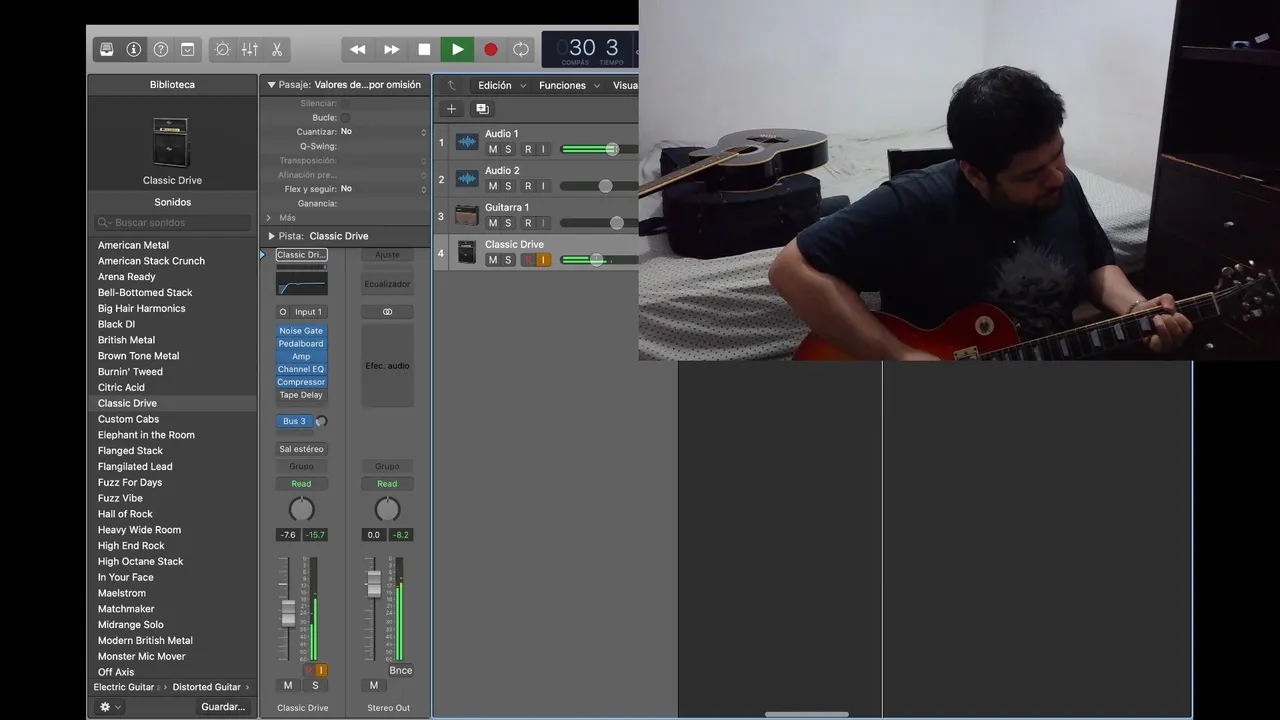The width and height of the screenshot is (1280, 720).
Task: Click the duplicate track icon
Action: tap(482, 109)
